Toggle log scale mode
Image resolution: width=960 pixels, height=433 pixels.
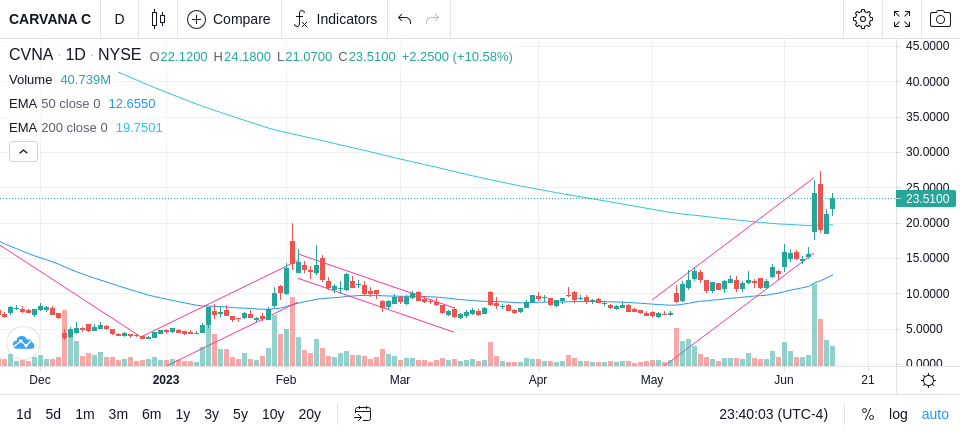click(898, 414)
